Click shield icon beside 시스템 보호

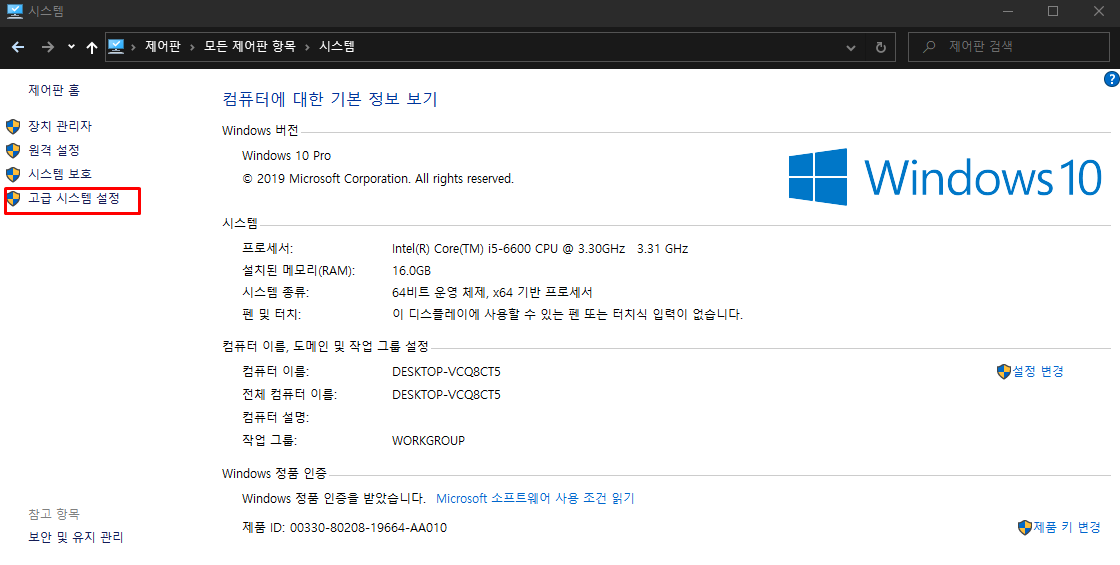point(13,175)
